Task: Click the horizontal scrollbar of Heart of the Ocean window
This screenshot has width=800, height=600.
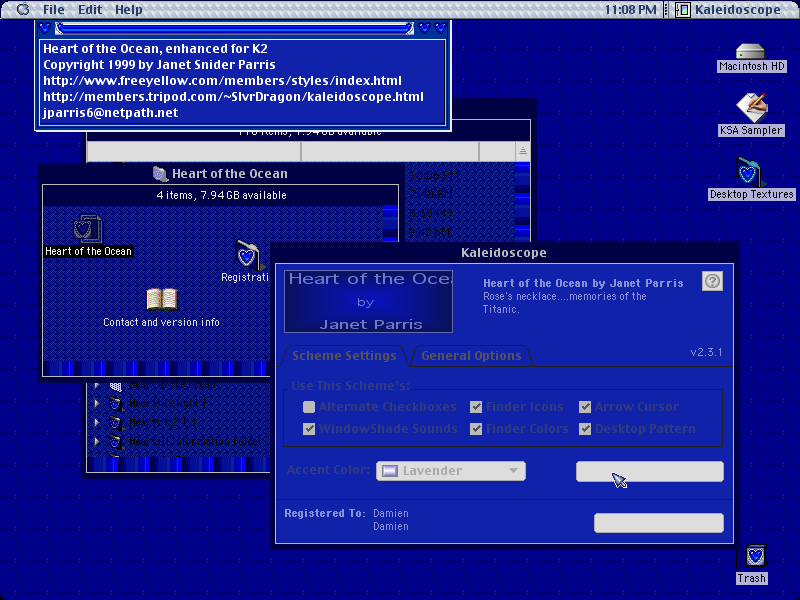Action: point(156,368)
